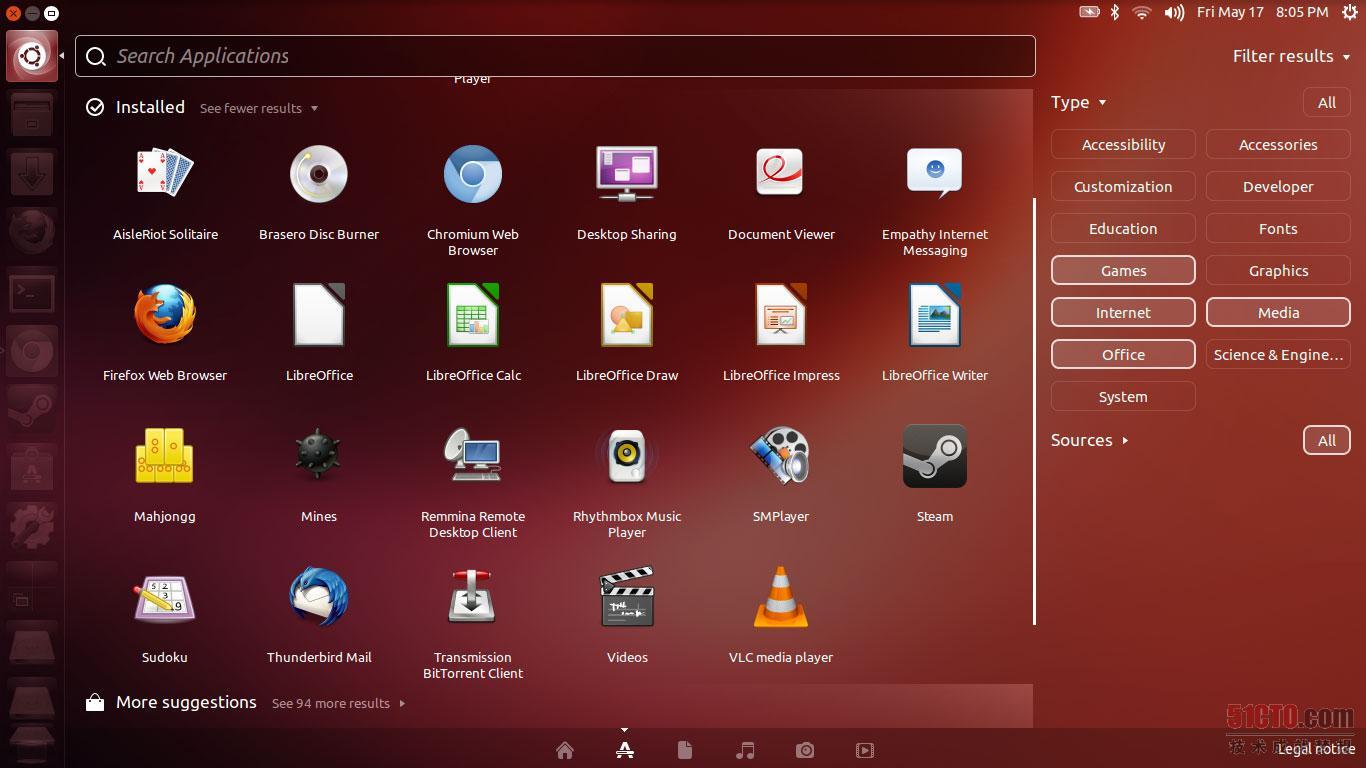
Task: Switch to the Music lens
Action: (x=745, y=750)
